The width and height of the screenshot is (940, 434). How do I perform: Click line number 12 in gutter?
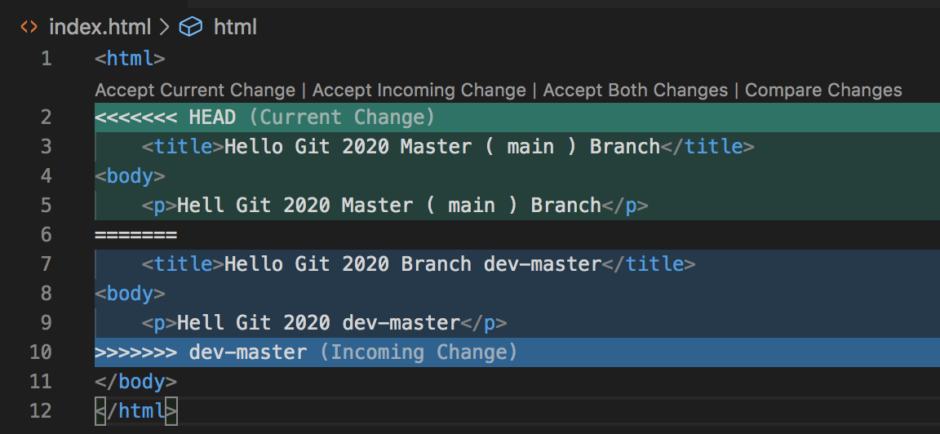(x=41, y=411)
